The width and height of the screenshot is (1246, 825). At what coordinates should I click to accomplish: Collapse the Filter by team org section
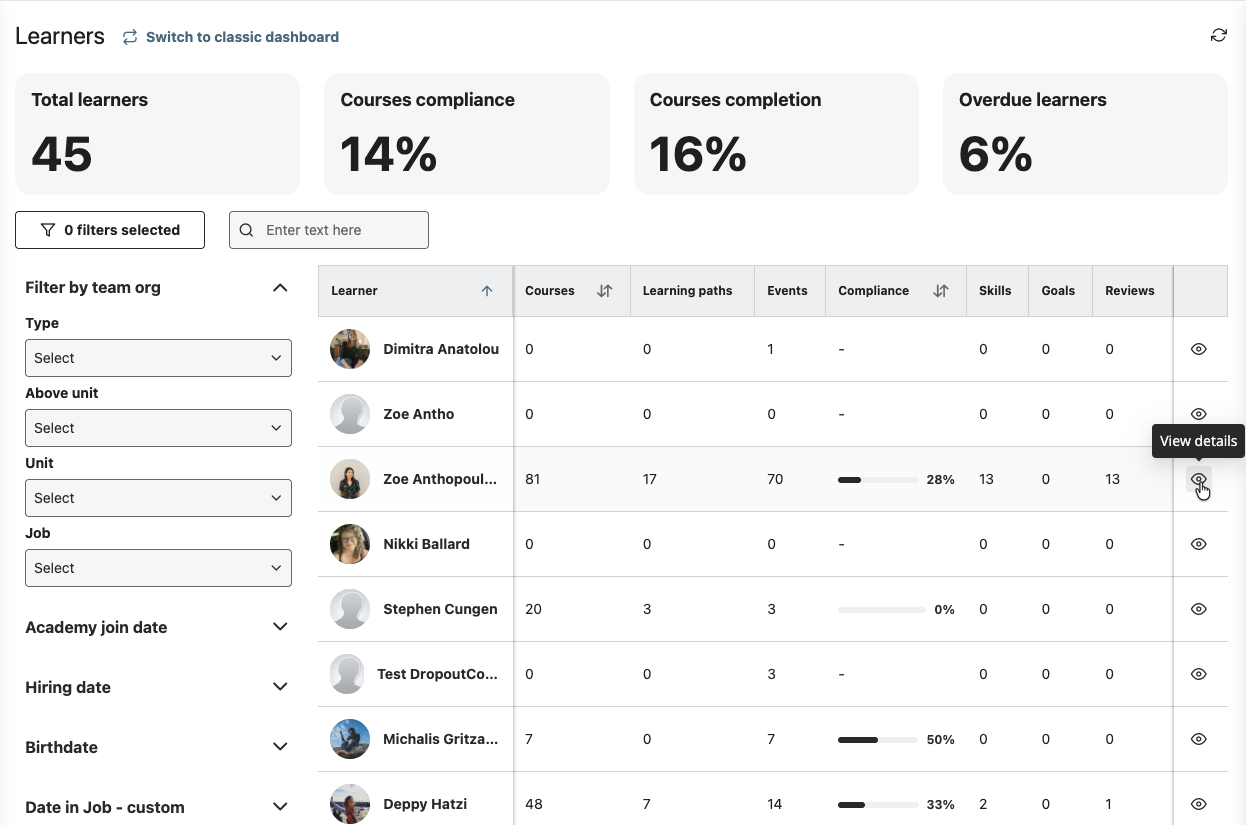coord(280,288)
